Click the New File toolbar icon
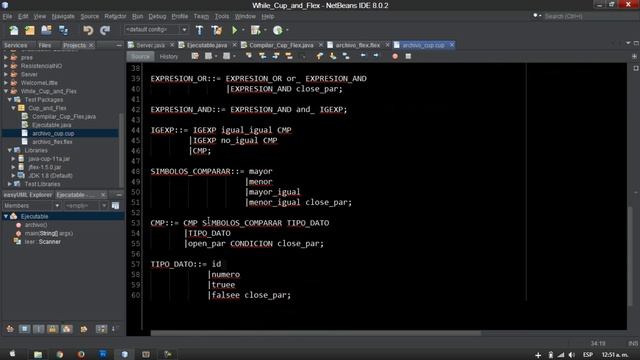640x360 pixels. point(13,30)
